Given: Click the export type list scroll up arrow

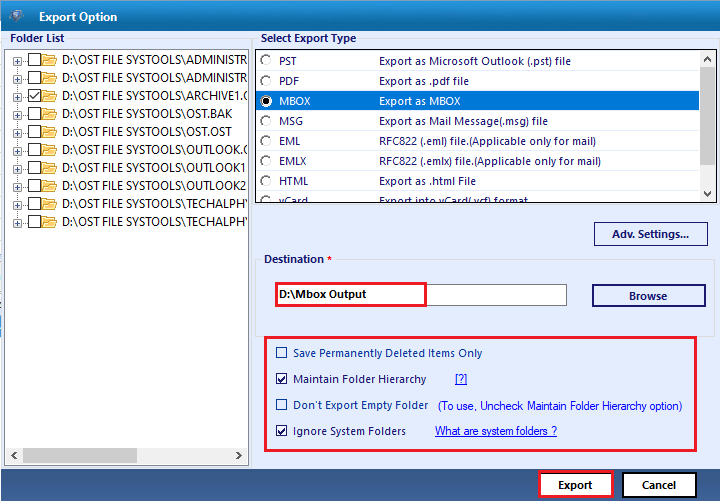Looking at the screenshot, I should pyautogui.click(x=708, y=59).
